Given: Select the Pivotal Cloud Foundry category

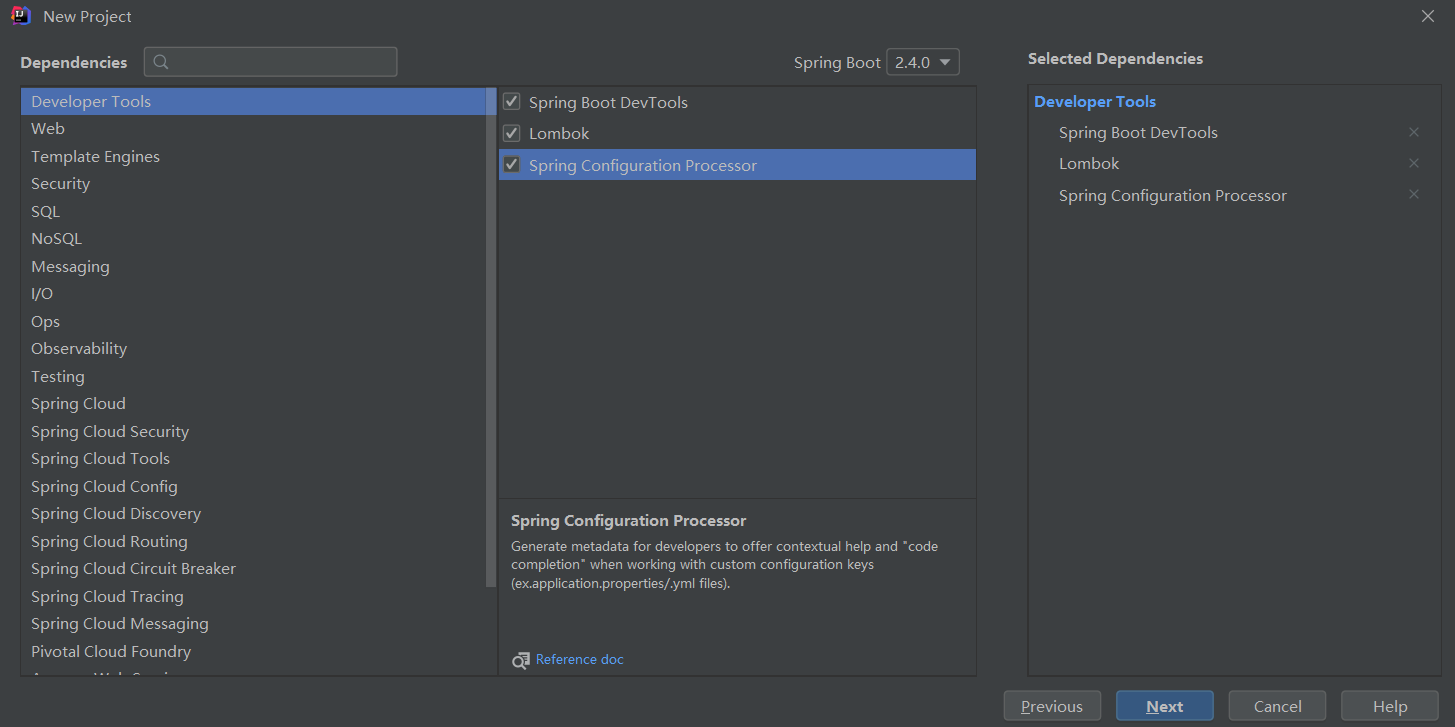Looking at the screenshot, I should click(253, 651).
